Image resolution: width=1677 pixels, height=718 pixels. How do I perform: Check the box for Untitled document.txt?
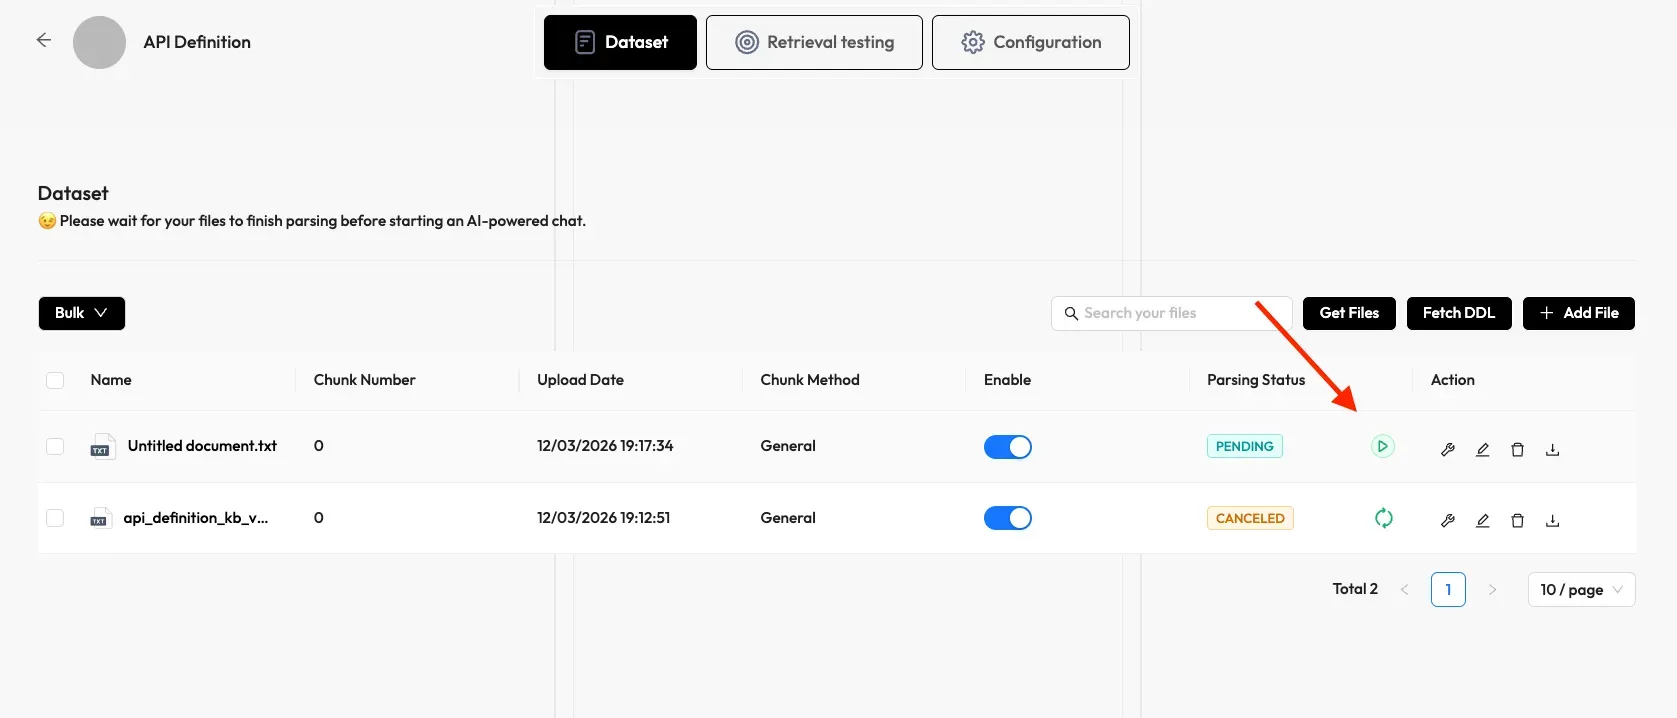[x=55, y=446]
